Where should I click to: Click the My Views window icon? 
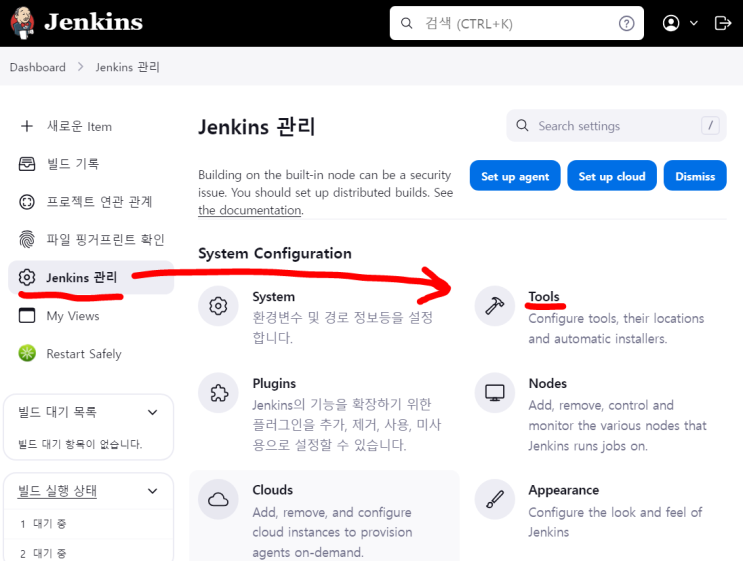[x=27, y=316]
